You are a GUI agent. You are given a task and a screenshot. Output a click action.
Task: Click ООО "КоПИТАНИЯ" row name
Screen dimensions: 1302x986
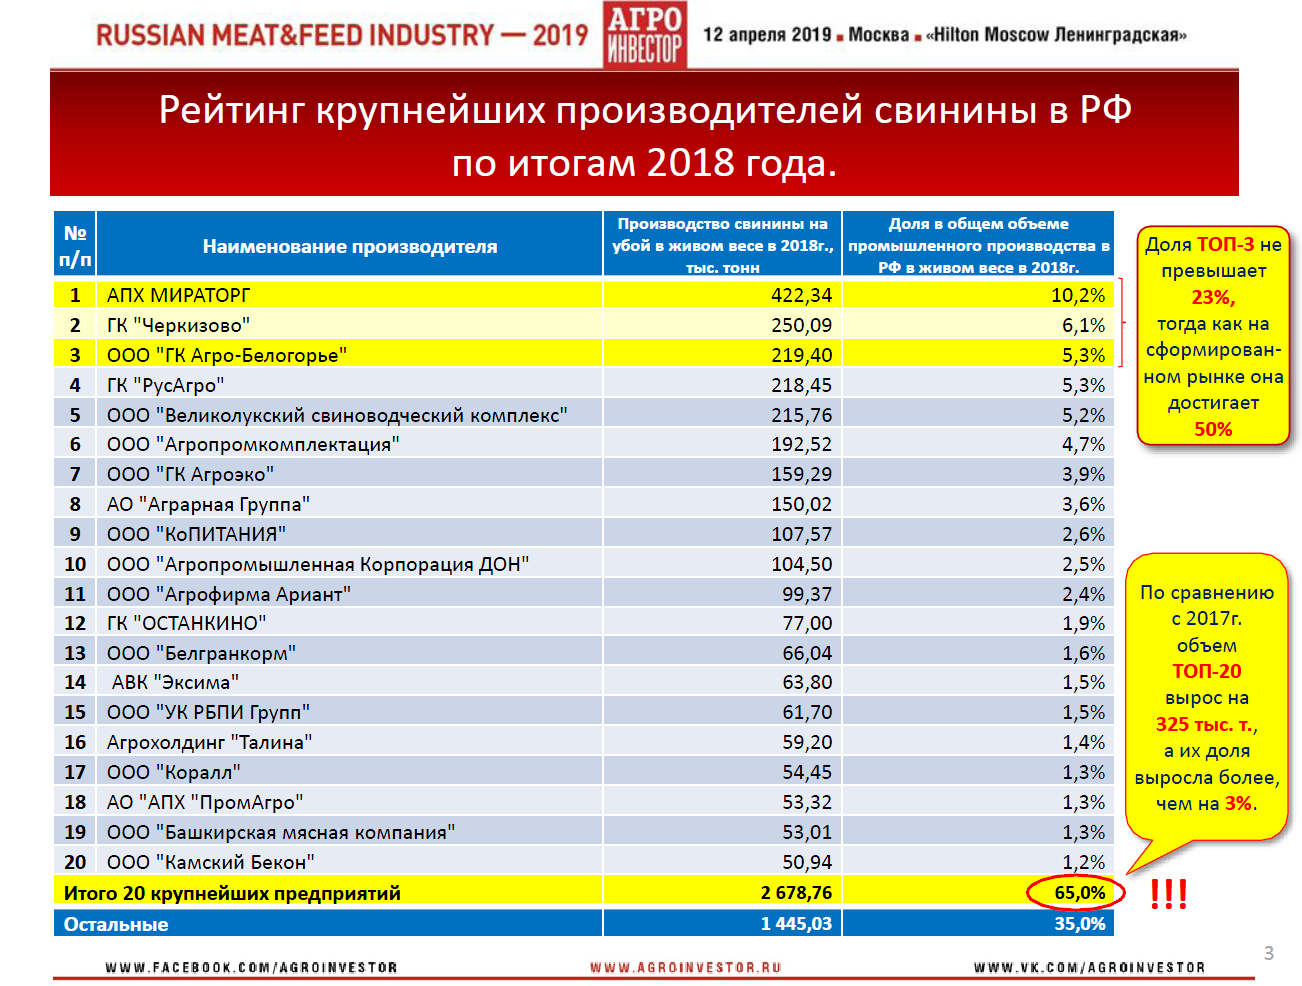[x=196, y=534]
